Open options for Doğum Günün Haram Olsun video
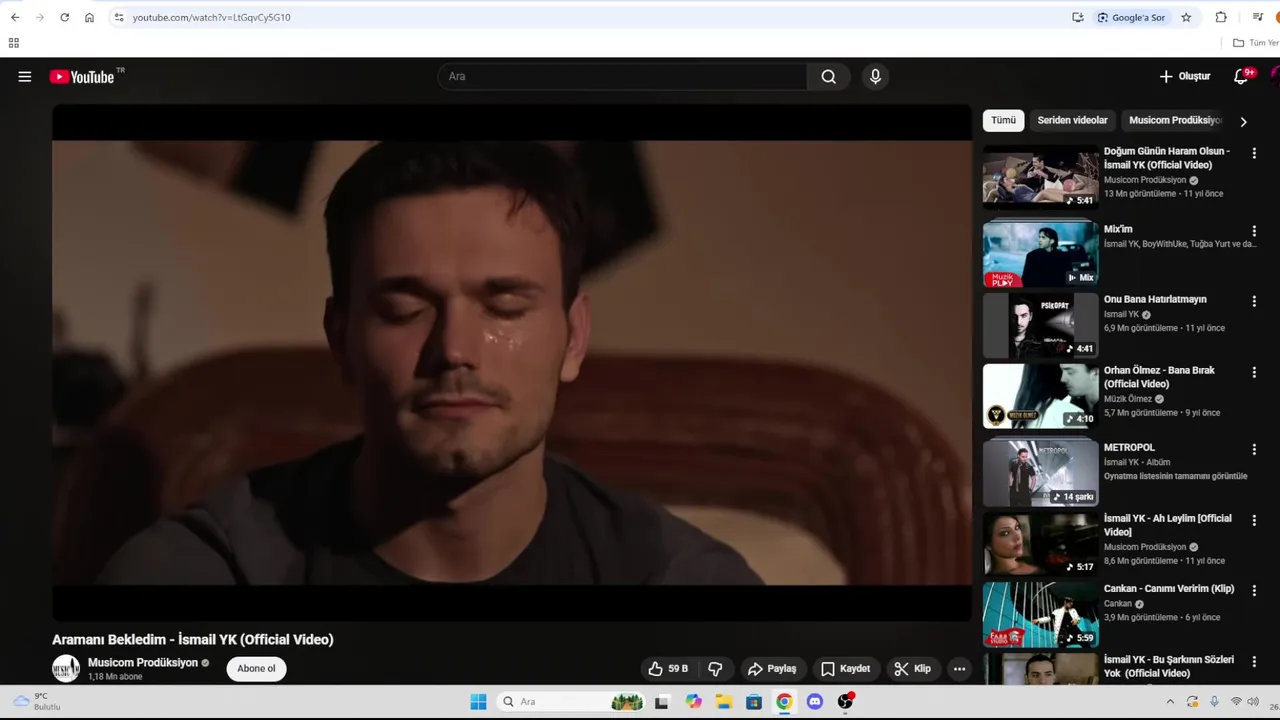Screen dimensions: 1280x720 coord(1254,153)
